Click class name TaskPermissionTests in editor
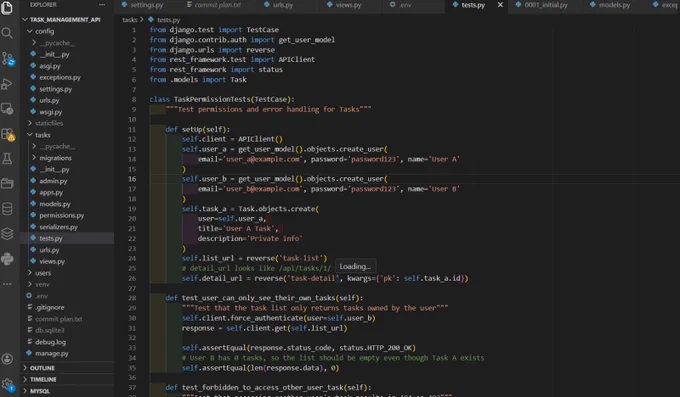Screen dimensions: 680x397 tap(212, 99)
